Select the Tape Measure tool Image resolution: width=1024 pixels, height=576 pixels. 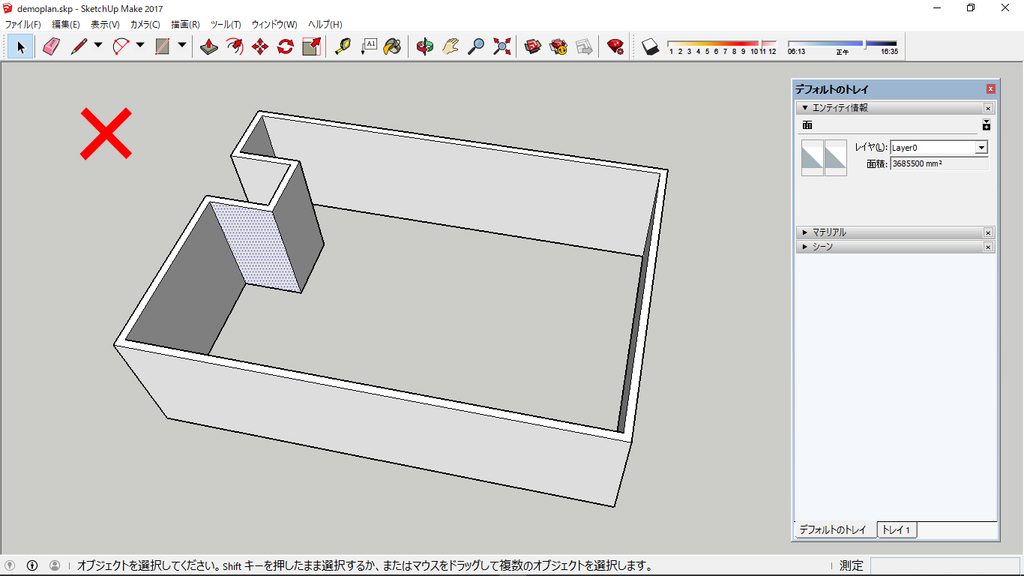coord(343,46)
